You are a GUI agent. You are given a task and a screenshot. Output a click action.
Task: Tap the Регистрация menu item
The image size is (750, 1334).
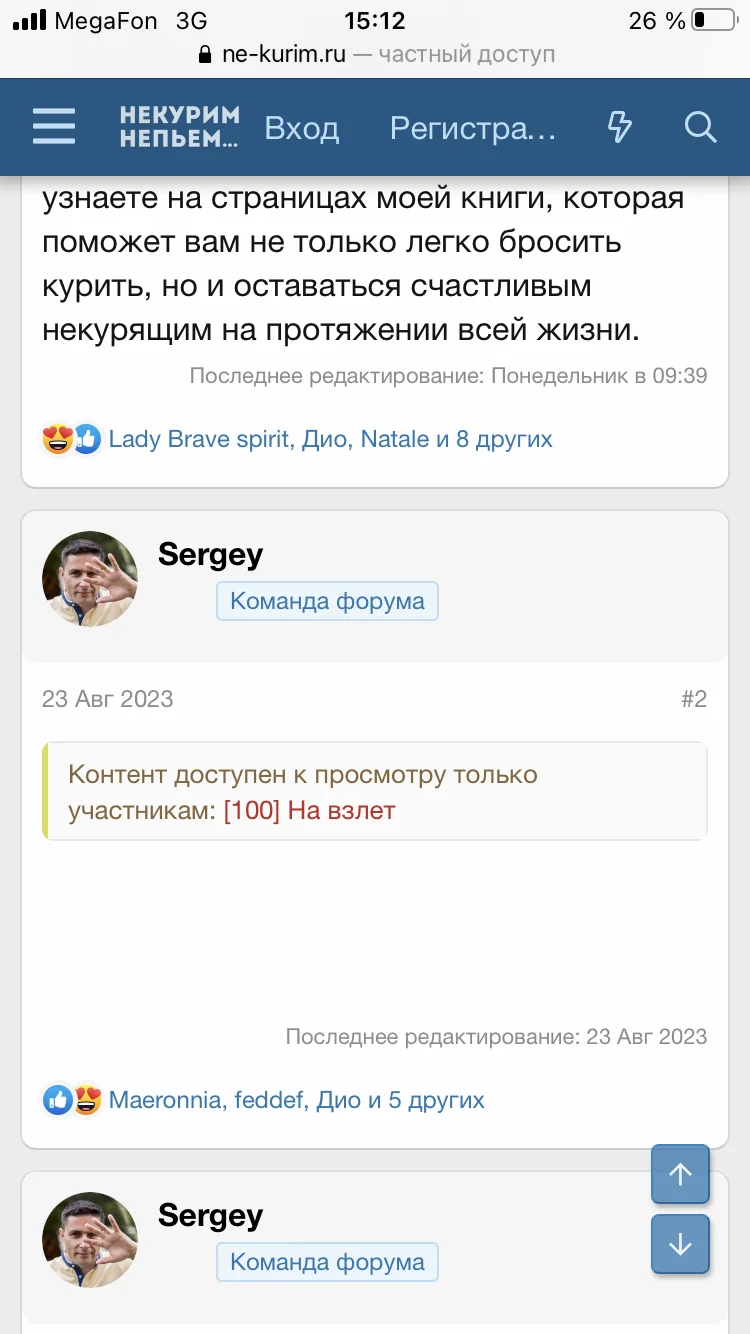(x=472, y=128)
